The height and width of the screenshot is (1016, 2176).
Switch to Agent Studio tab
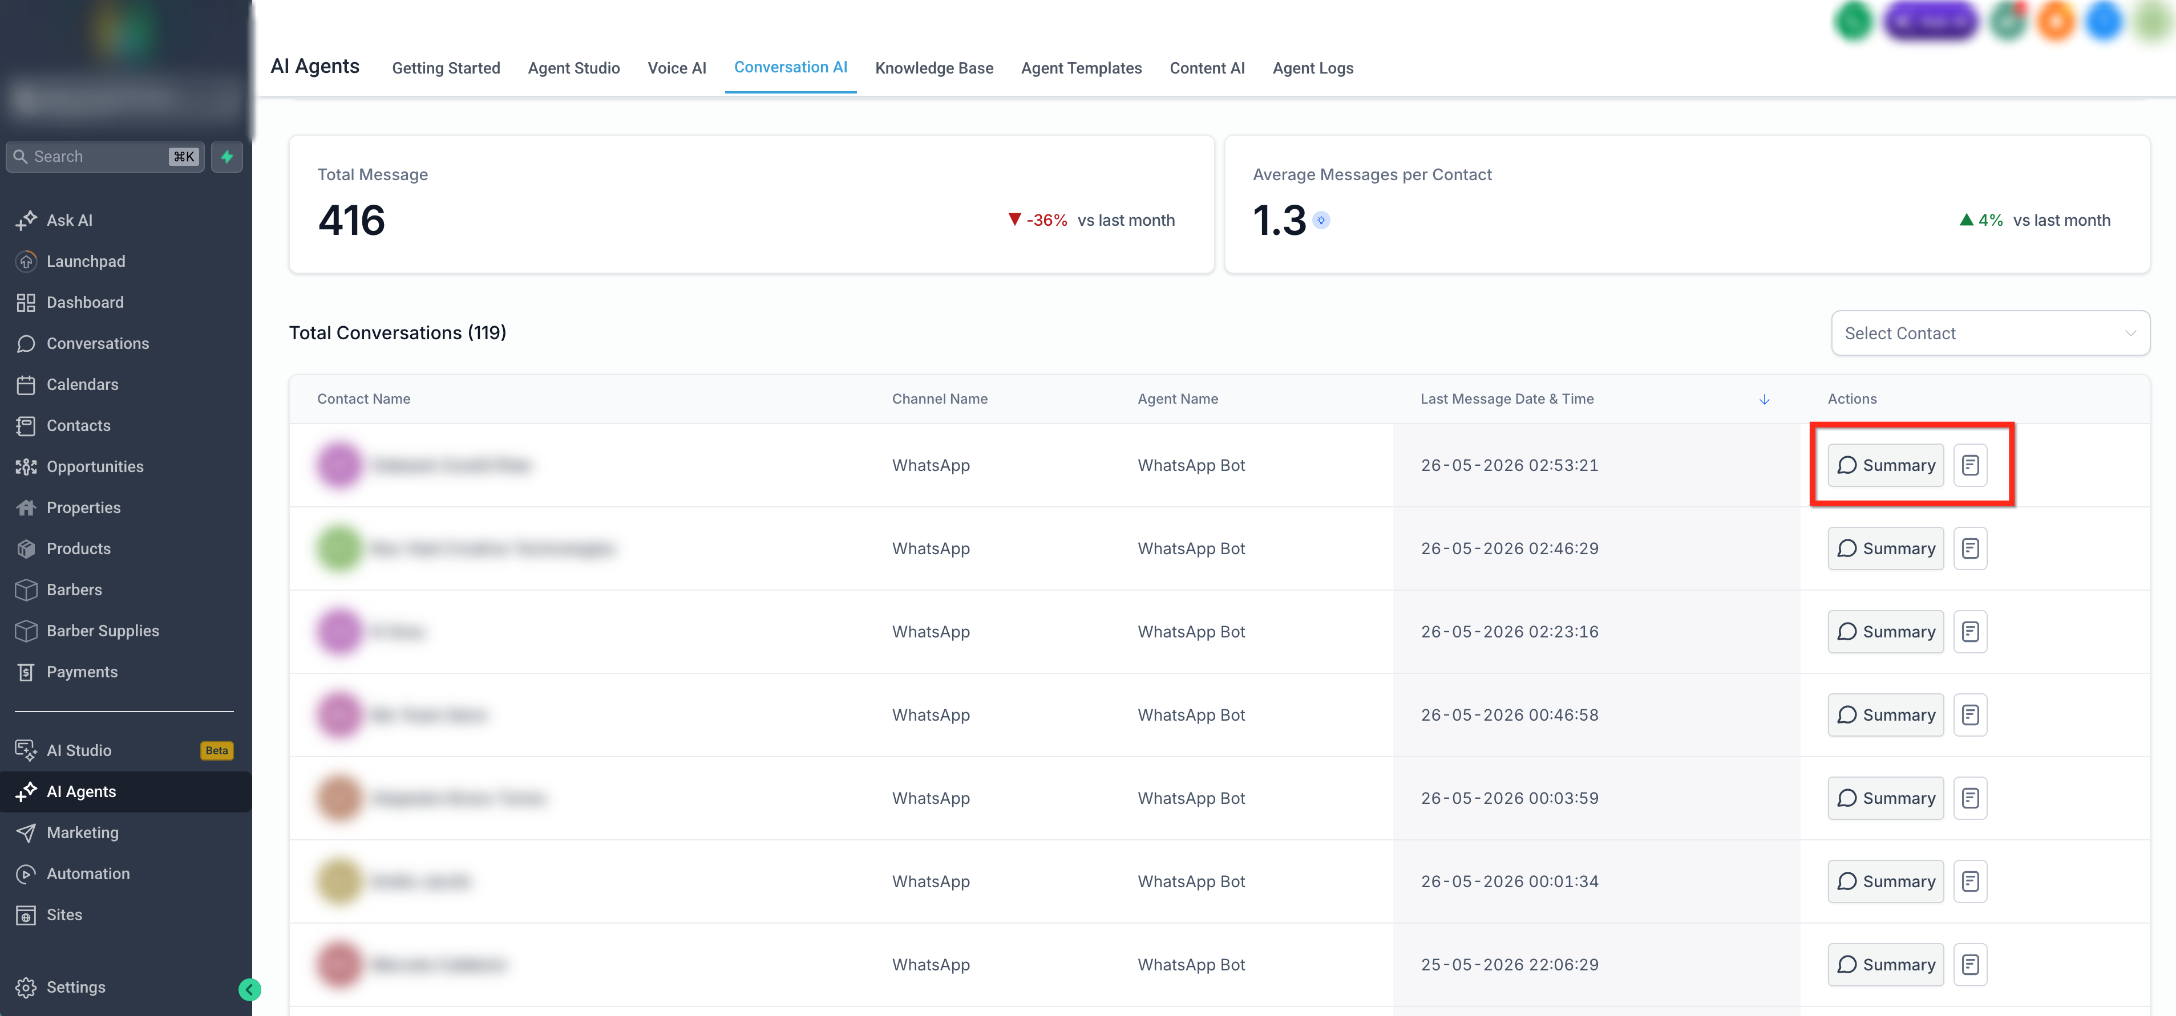(x=574, y=68)
